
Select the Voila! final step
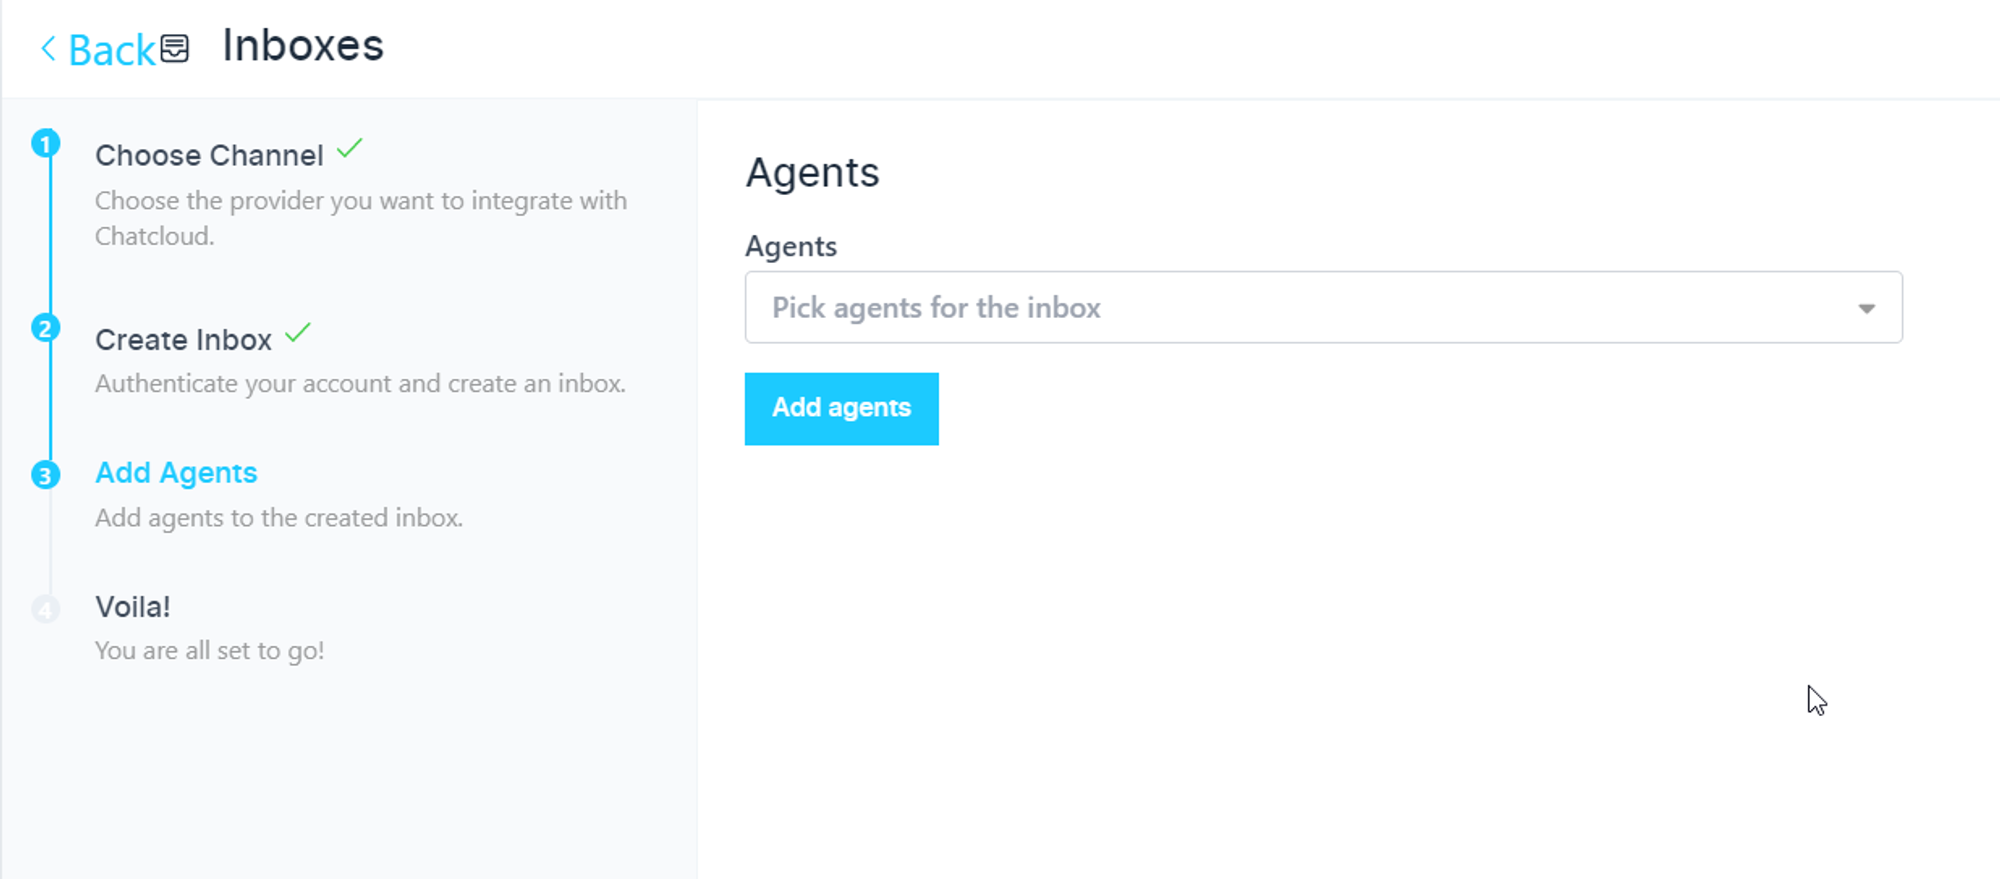[132, 607]
